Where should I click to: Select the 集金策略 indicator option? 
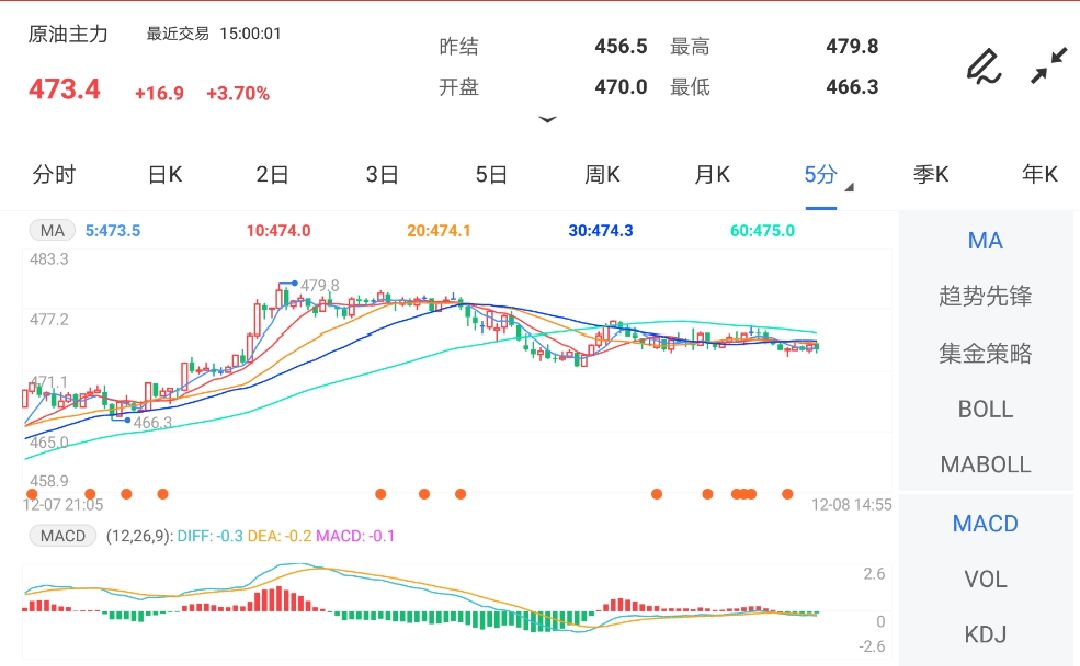click(985, 353)
